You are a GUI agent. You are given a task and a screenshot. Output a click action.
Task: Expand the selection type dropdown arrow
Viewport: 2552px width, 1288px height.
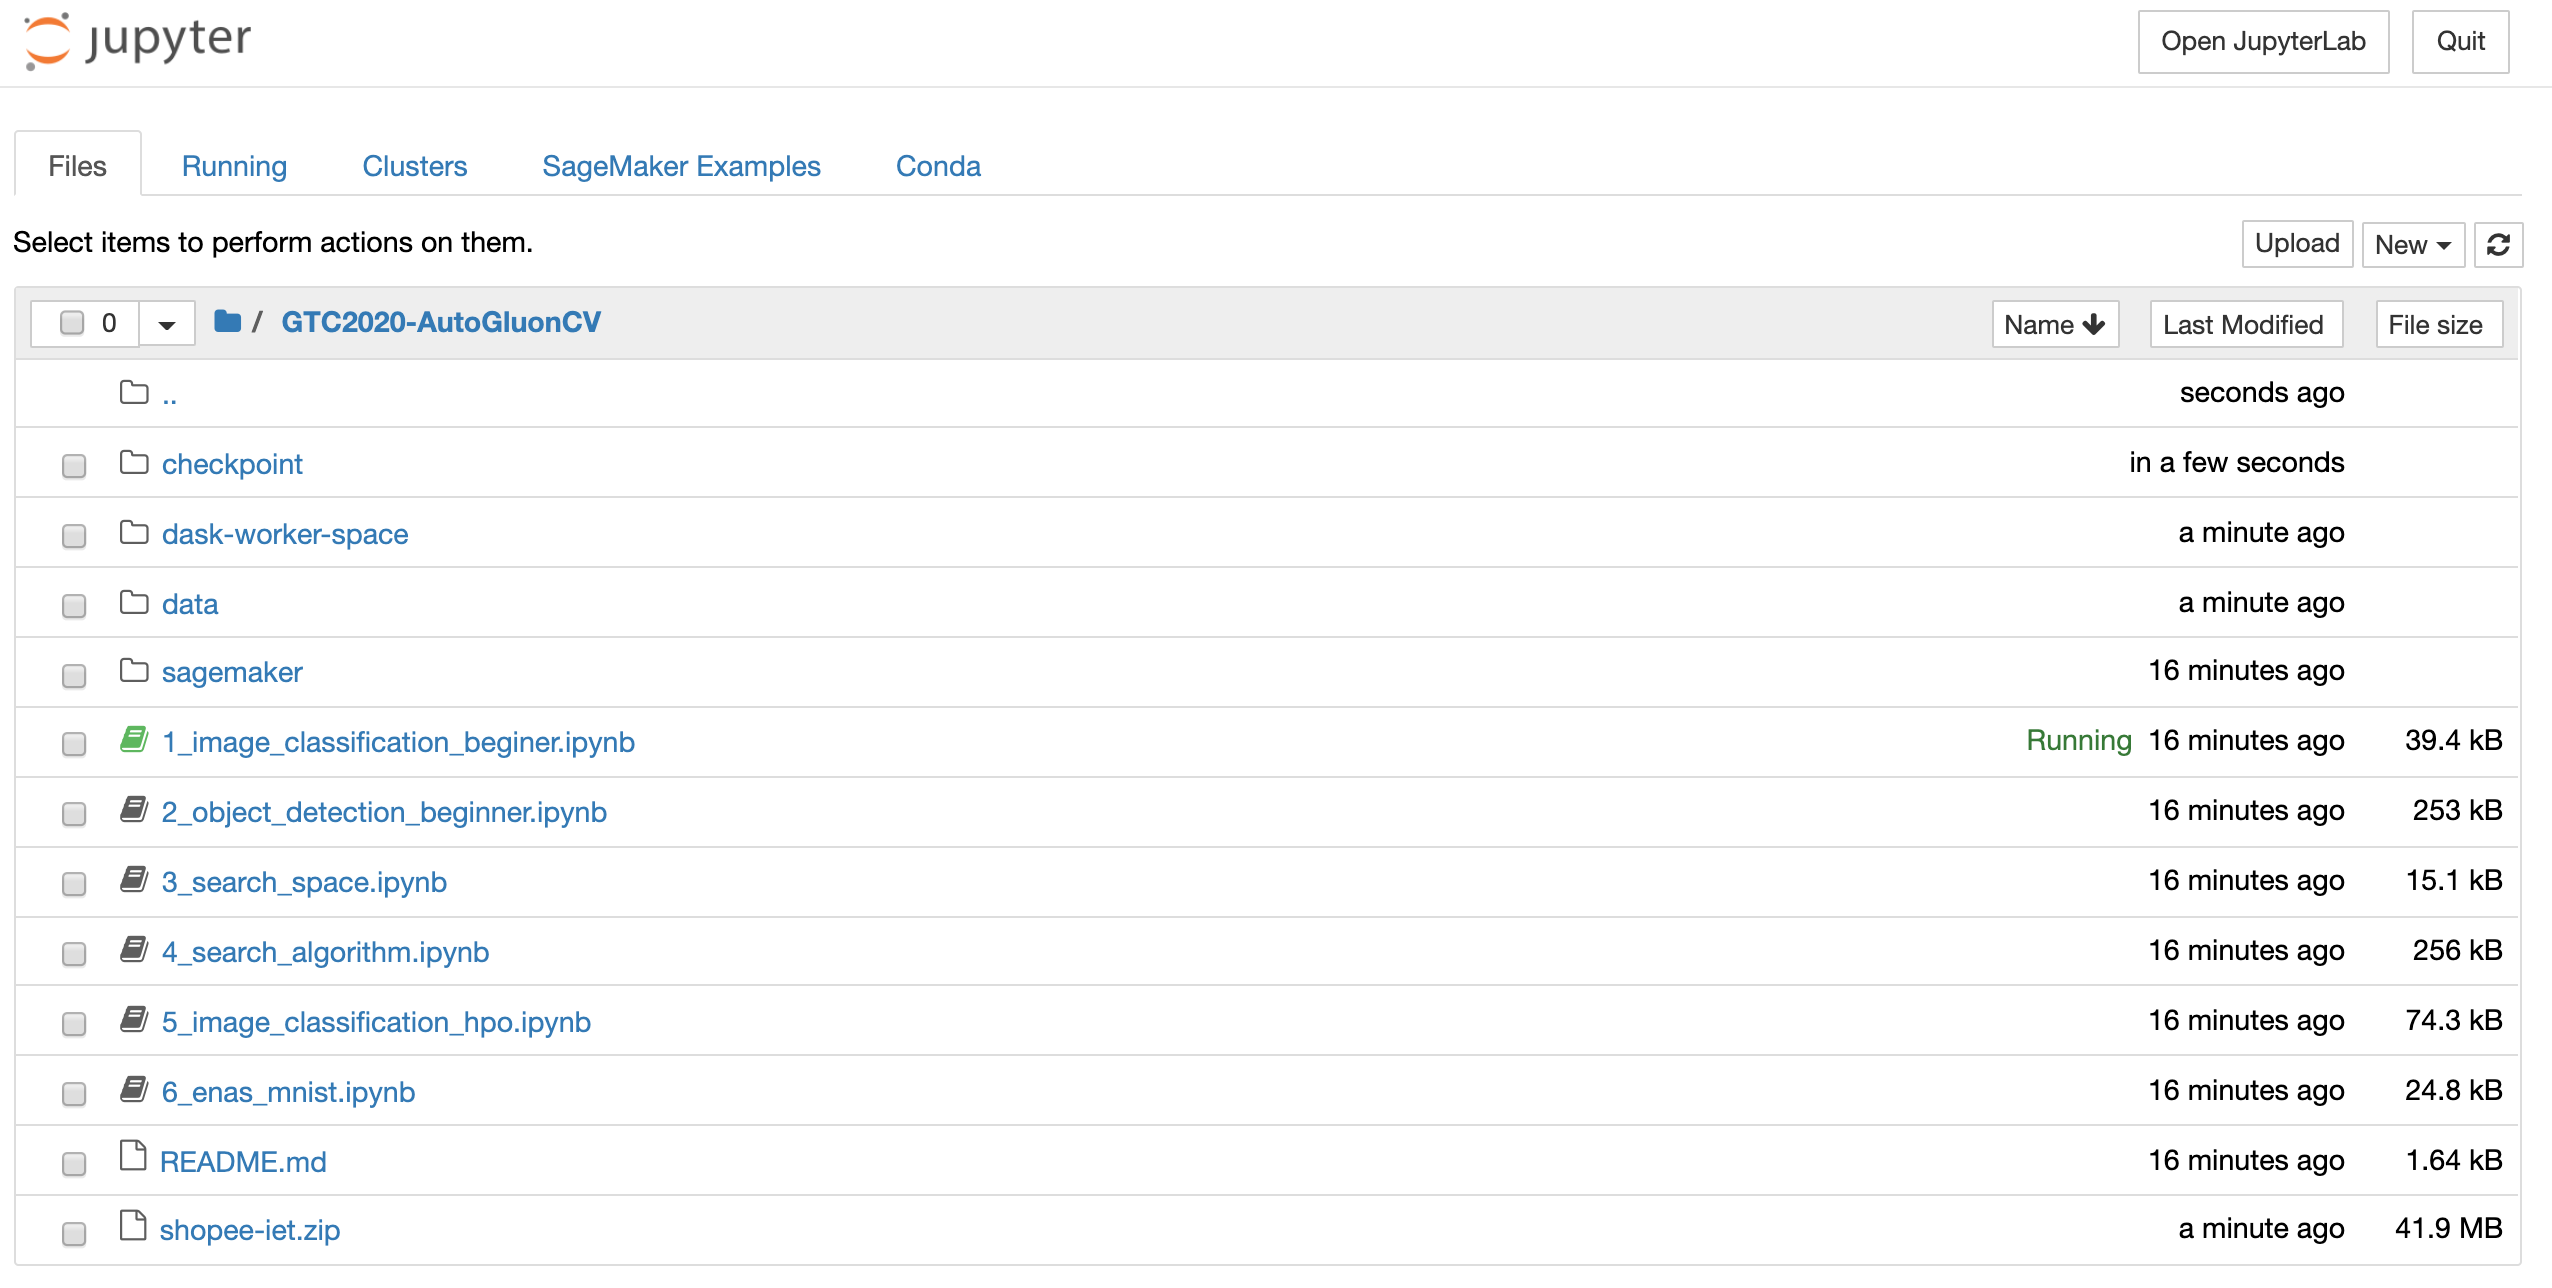pyautogui.click(x=167, y=324)
